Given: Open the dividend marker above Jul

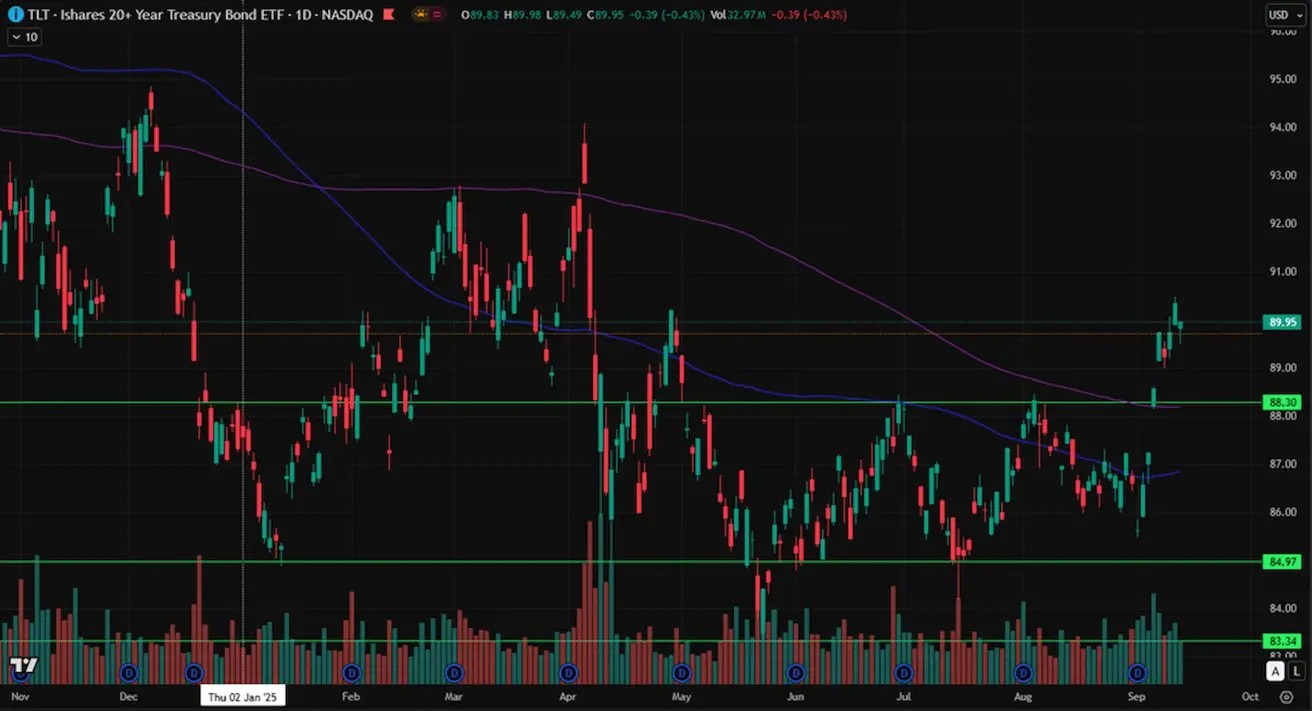Looking at the screenshot, I should (x=904, y=672).
